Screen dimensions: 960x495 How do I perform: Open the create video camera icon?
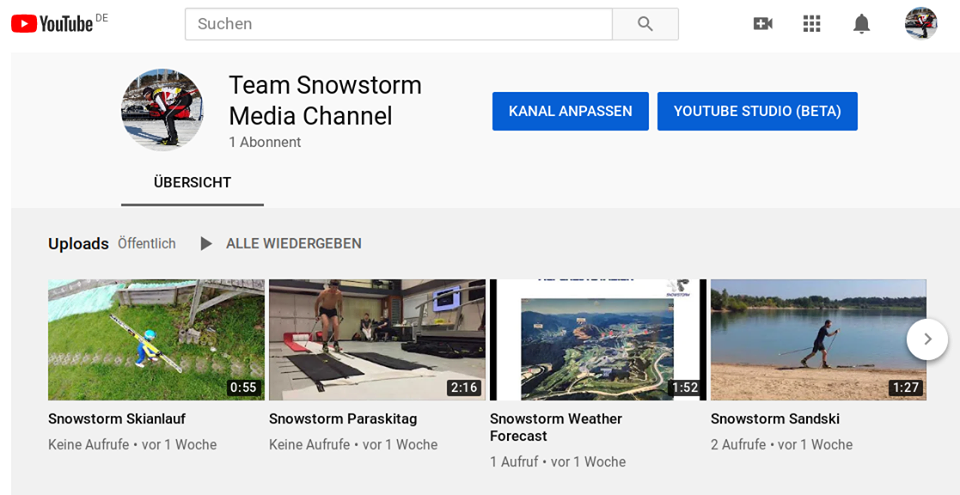click(x=762, y=24)
